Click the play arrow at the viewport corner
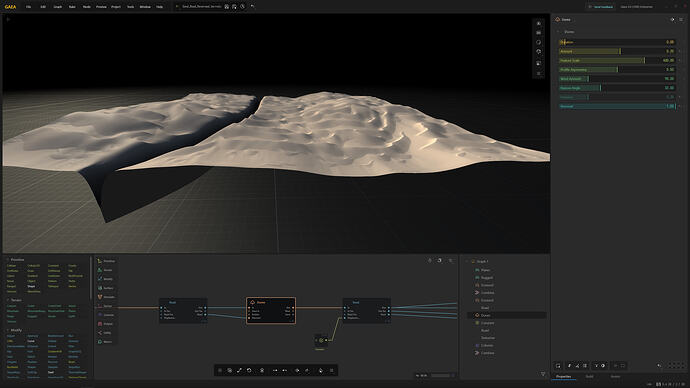 pos(8,19)
